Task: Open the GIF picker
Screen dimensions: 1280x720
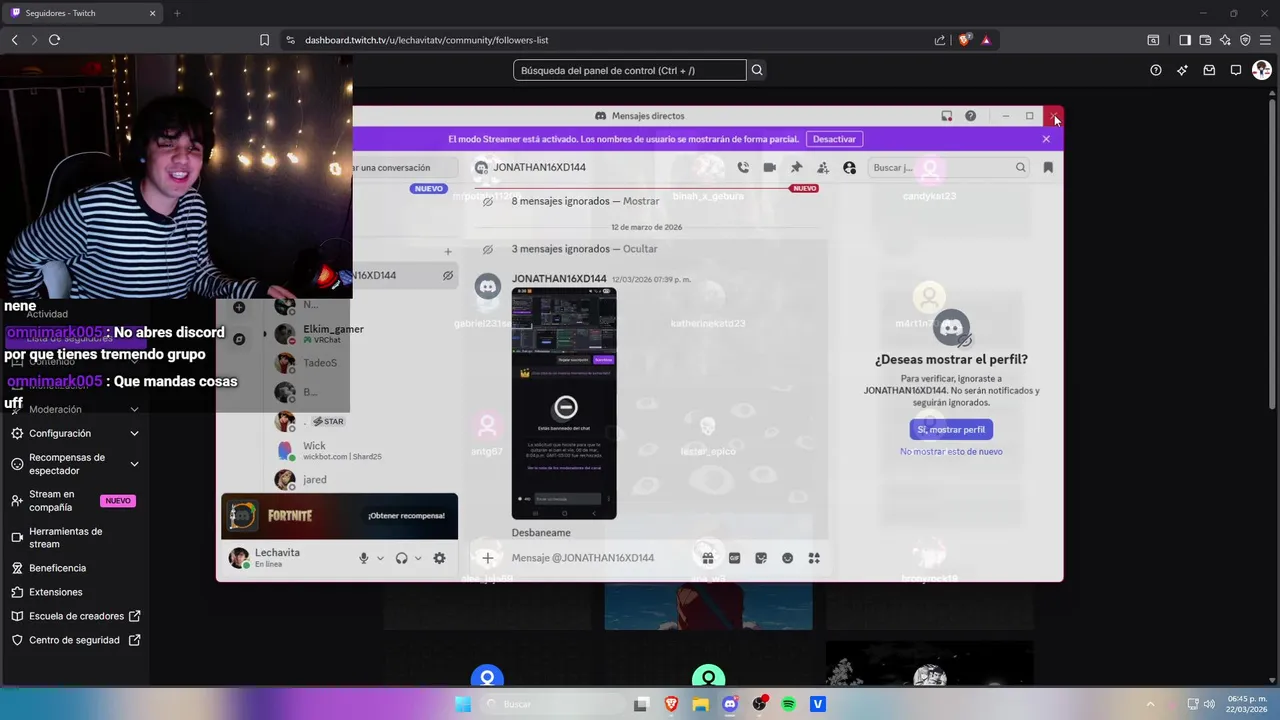Action: 734,558
